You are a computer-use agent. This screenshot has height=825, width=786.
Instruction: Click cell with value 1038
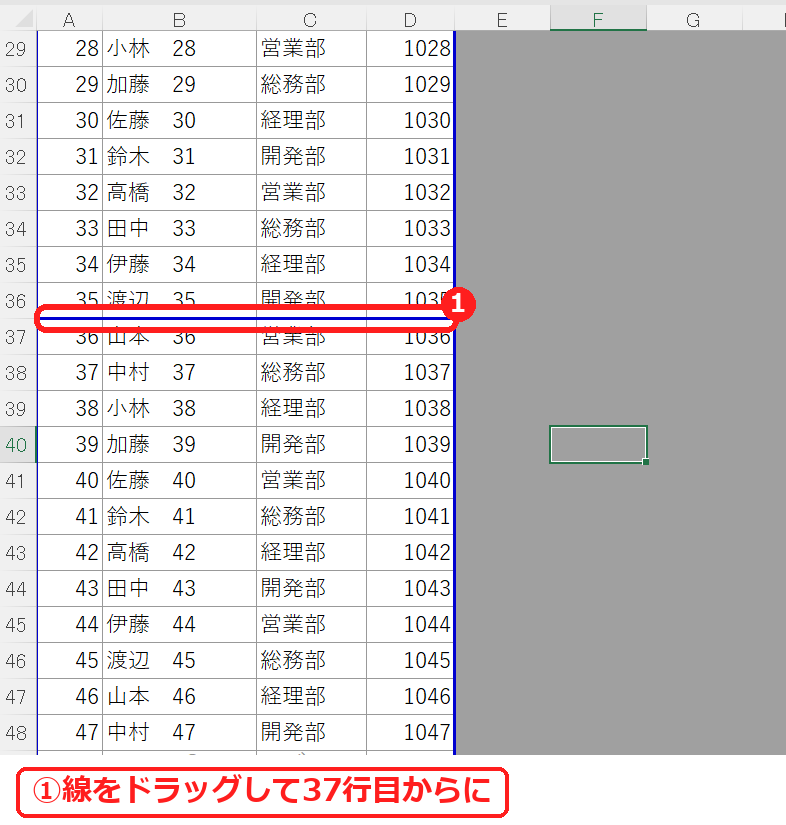point(410,408)
